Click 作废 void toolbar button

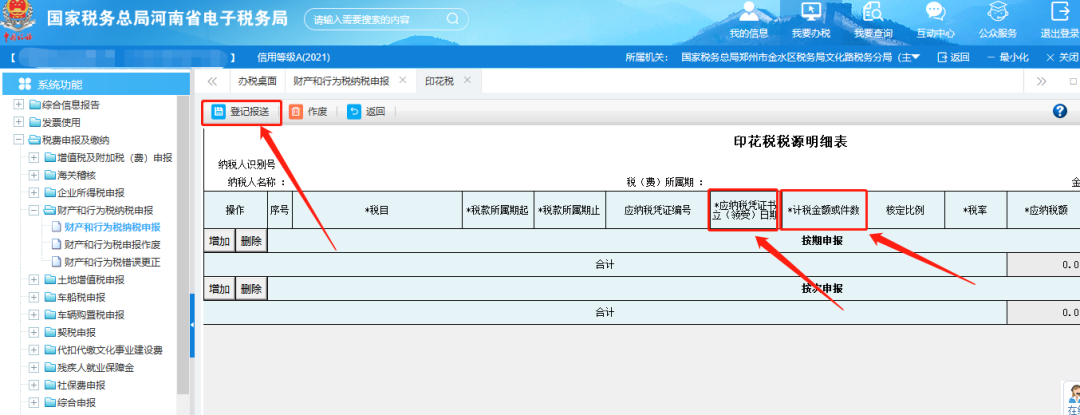pos(308,112)
